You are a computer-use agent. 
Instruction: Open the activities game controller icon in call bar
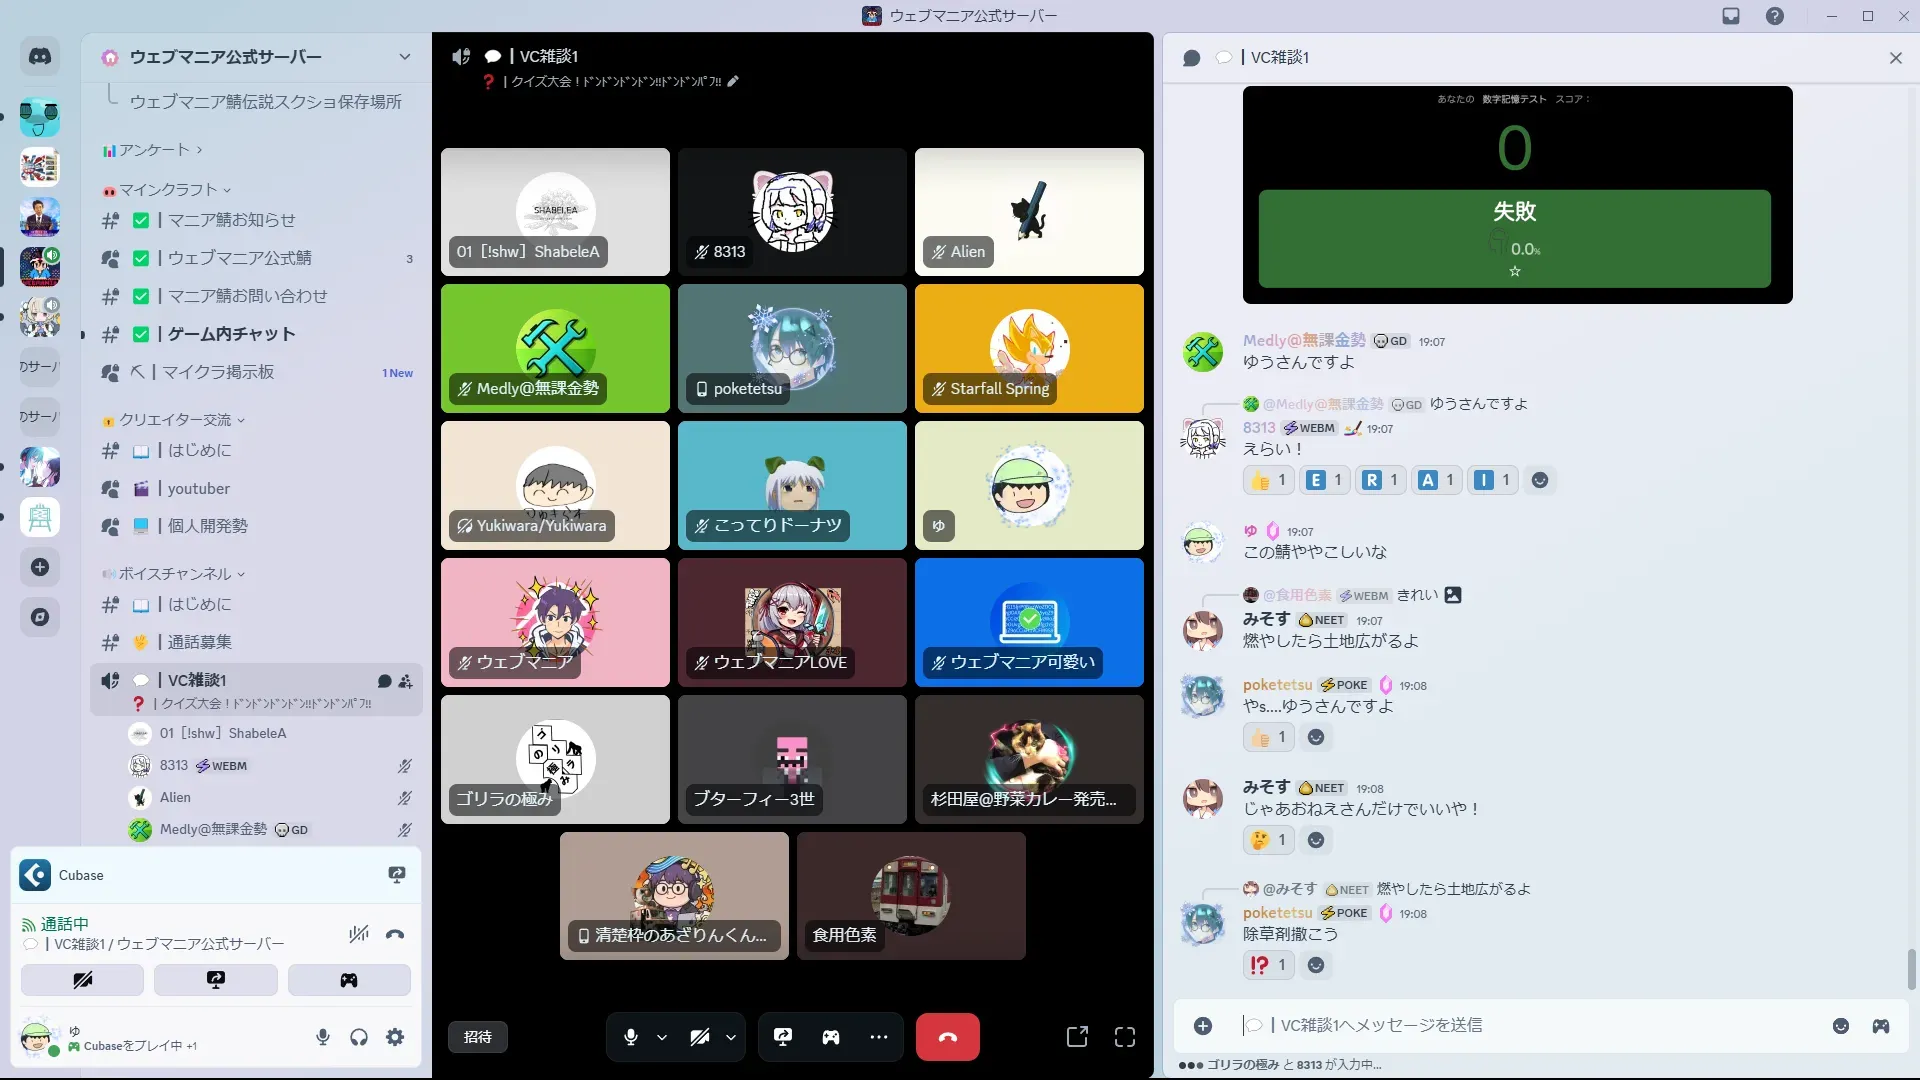point(831,1037)
